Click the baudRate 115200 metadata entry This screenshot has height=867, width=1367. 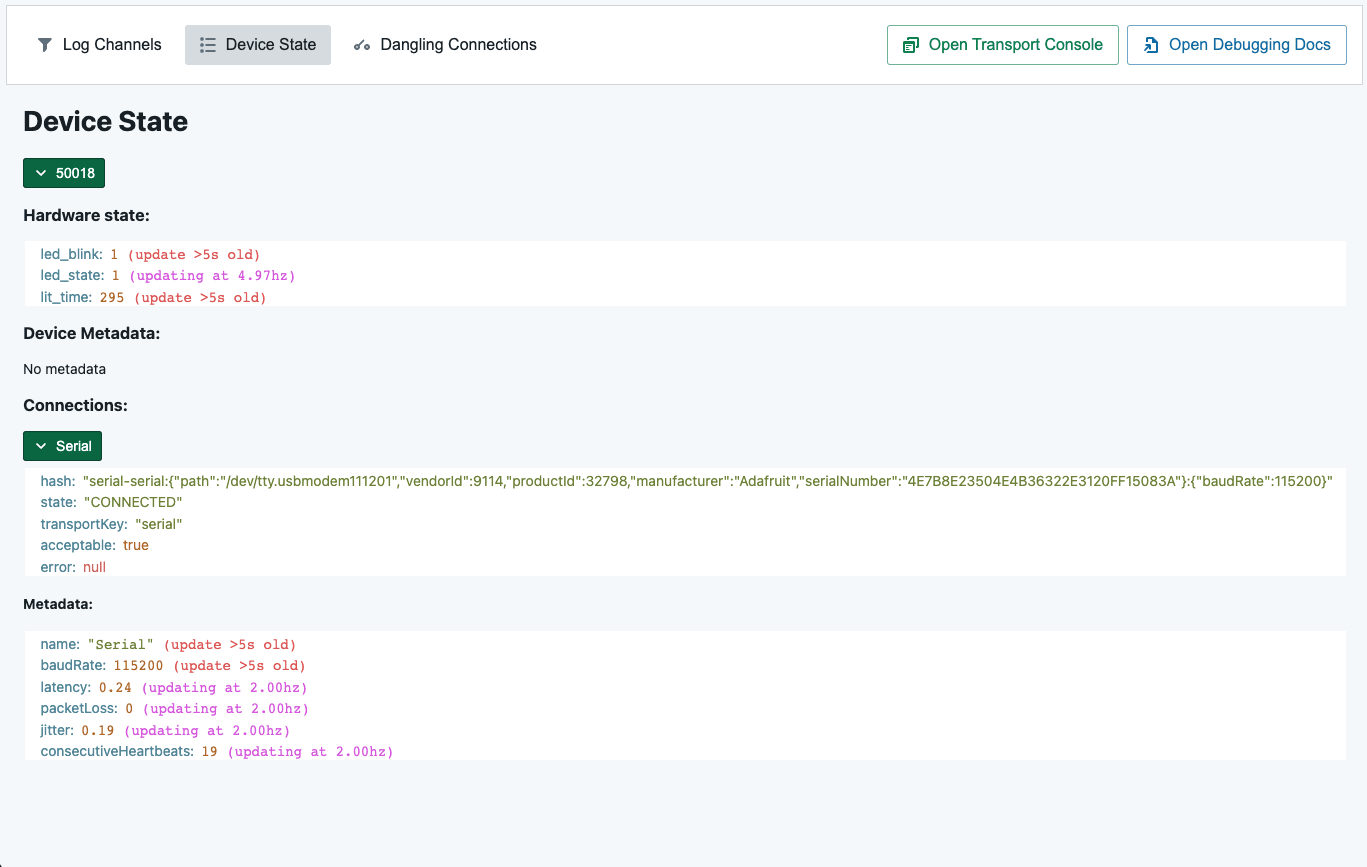[x=172, y=665]
